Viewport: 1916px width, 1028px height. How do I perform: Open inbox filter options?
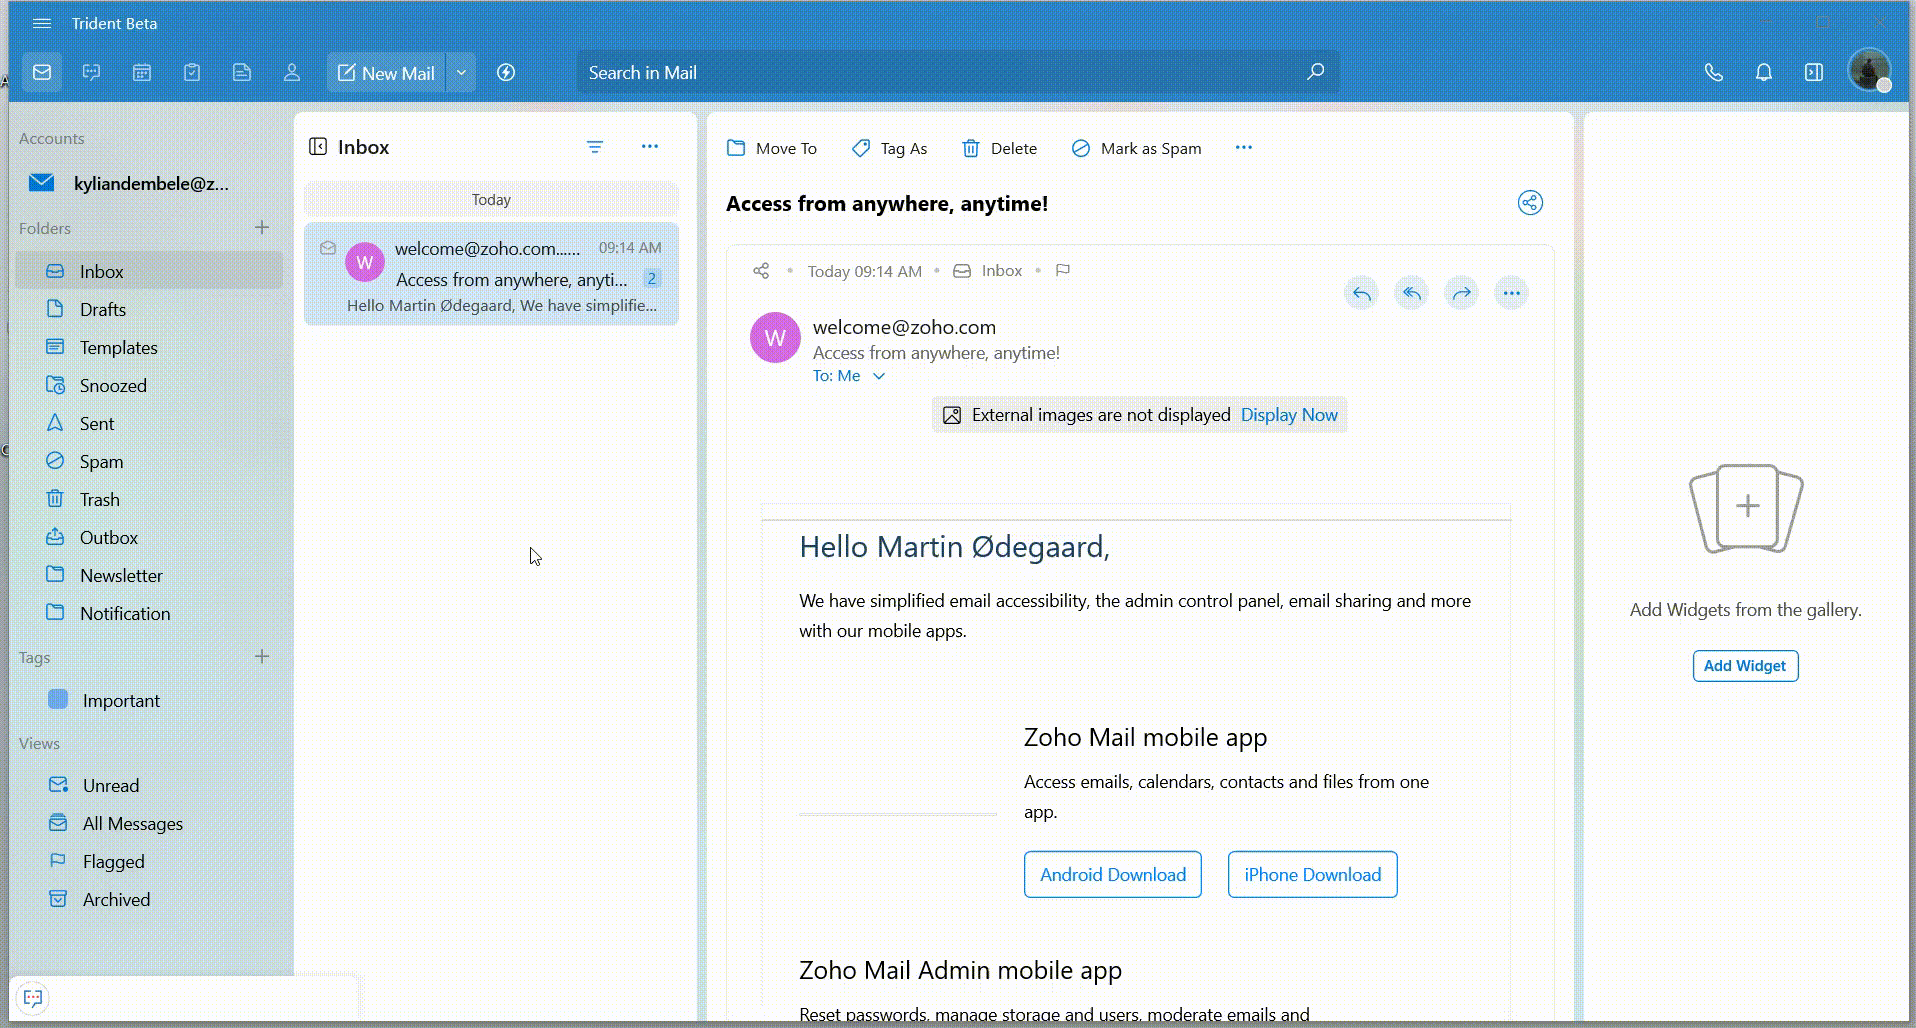(x=595, y=146)
